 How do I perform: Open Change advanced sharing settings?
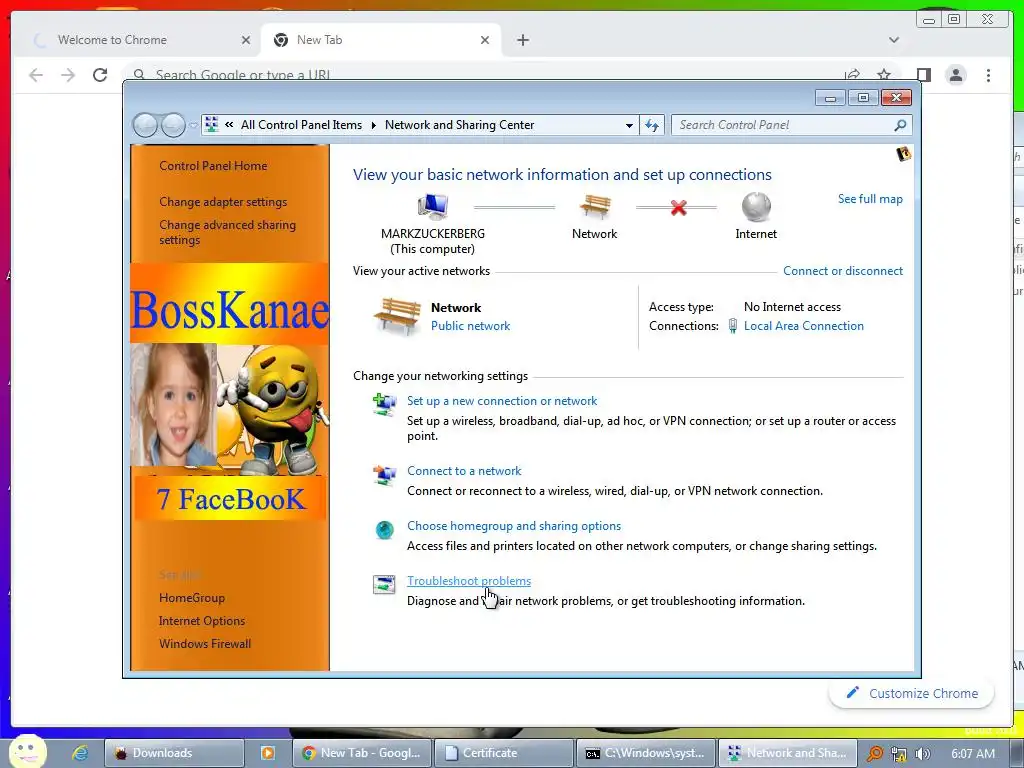click(x=227, y=232)
